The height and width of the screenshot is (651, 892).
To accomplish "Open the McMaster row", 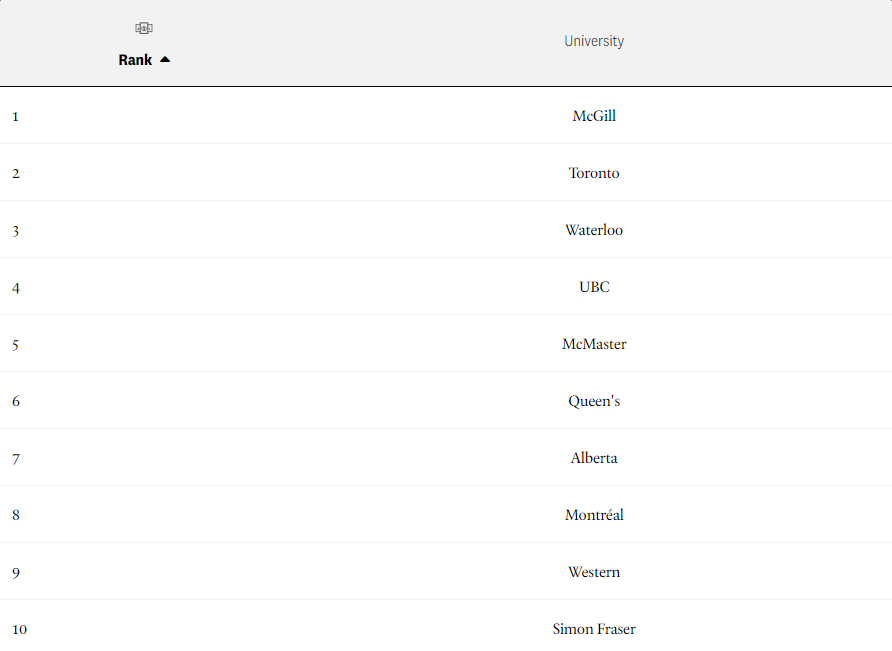I will coord(594,344).
